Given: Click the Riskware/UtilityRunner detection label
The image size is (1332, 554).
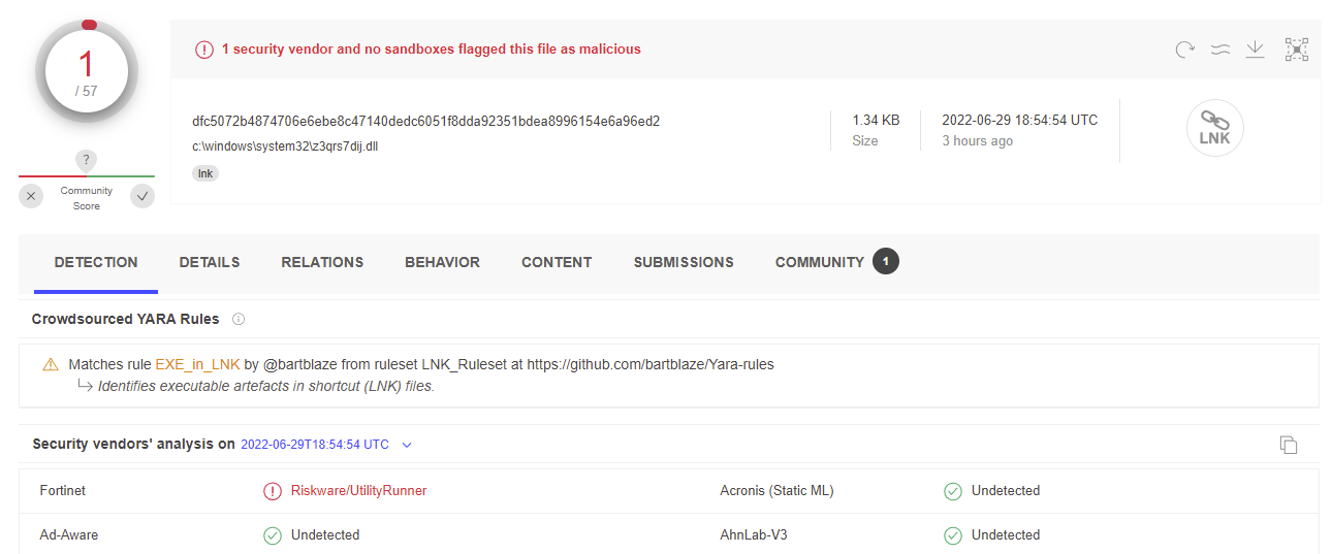Looking at the screenshot, I should [x=358, y=491].
